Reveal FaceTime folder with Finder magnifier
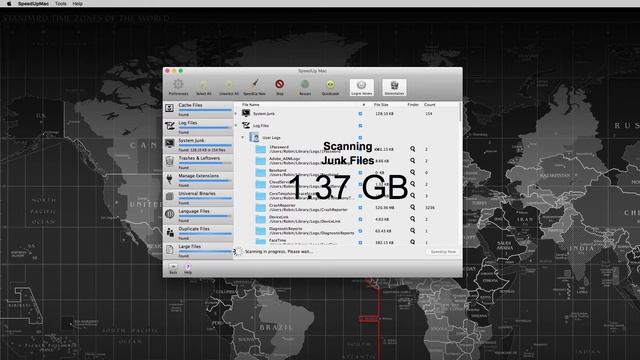 pos(413,242)
